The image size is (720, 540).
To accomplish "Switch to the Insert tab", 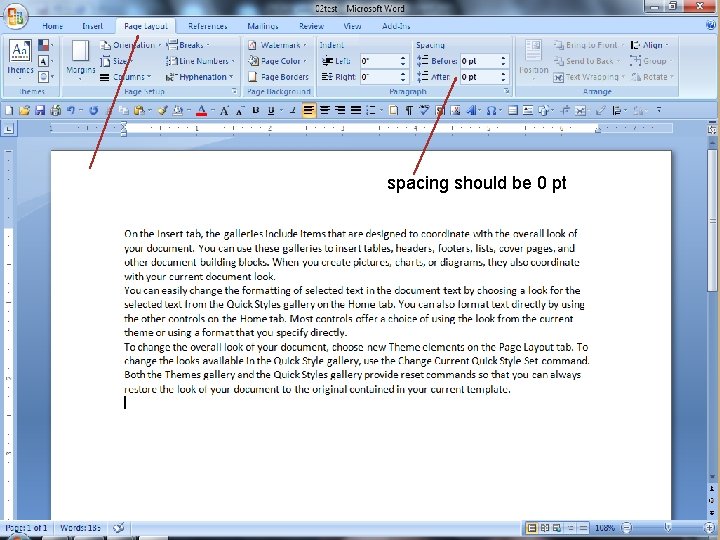I will [x=92, y=26].
